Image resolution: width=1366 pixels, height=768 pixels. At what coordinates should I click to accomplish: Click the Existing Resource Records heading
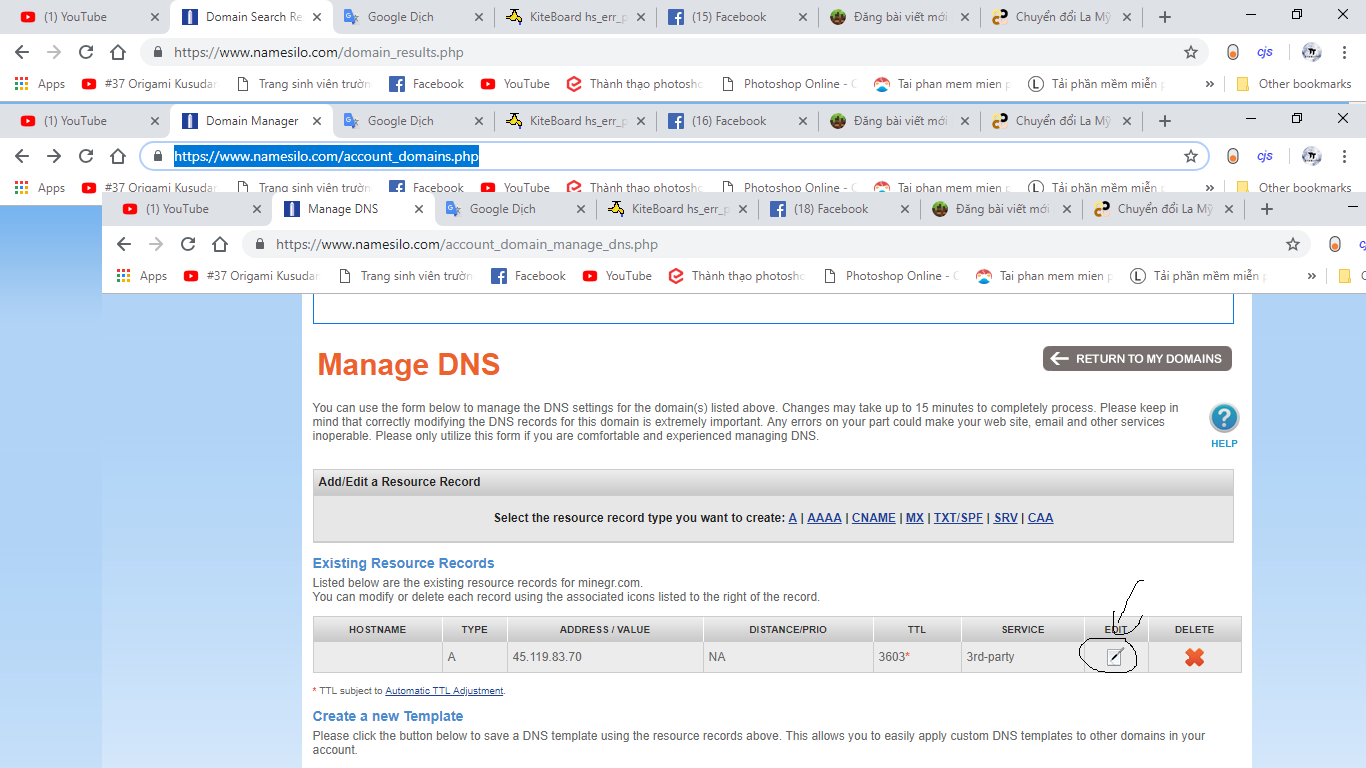(x=403, y=563)
